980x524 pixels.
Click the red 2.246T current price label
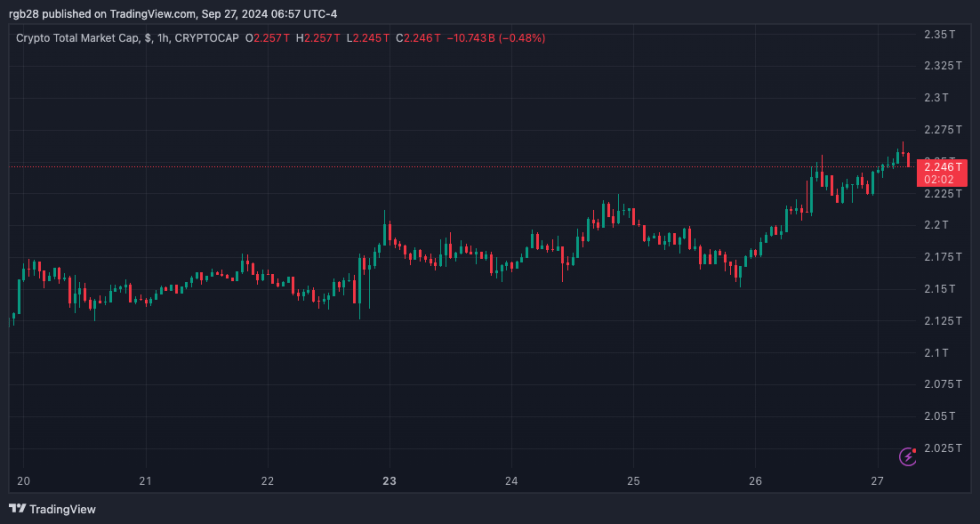click(x=941, y=172)
